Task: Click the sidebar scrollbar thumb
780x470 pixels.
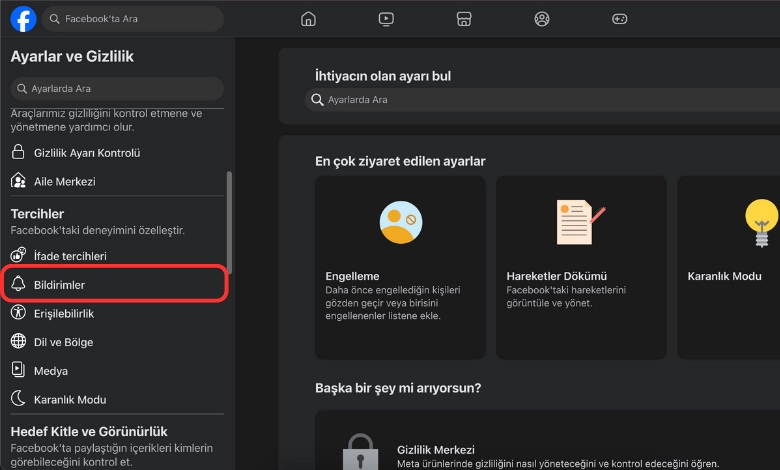Action: coord(229,221)
